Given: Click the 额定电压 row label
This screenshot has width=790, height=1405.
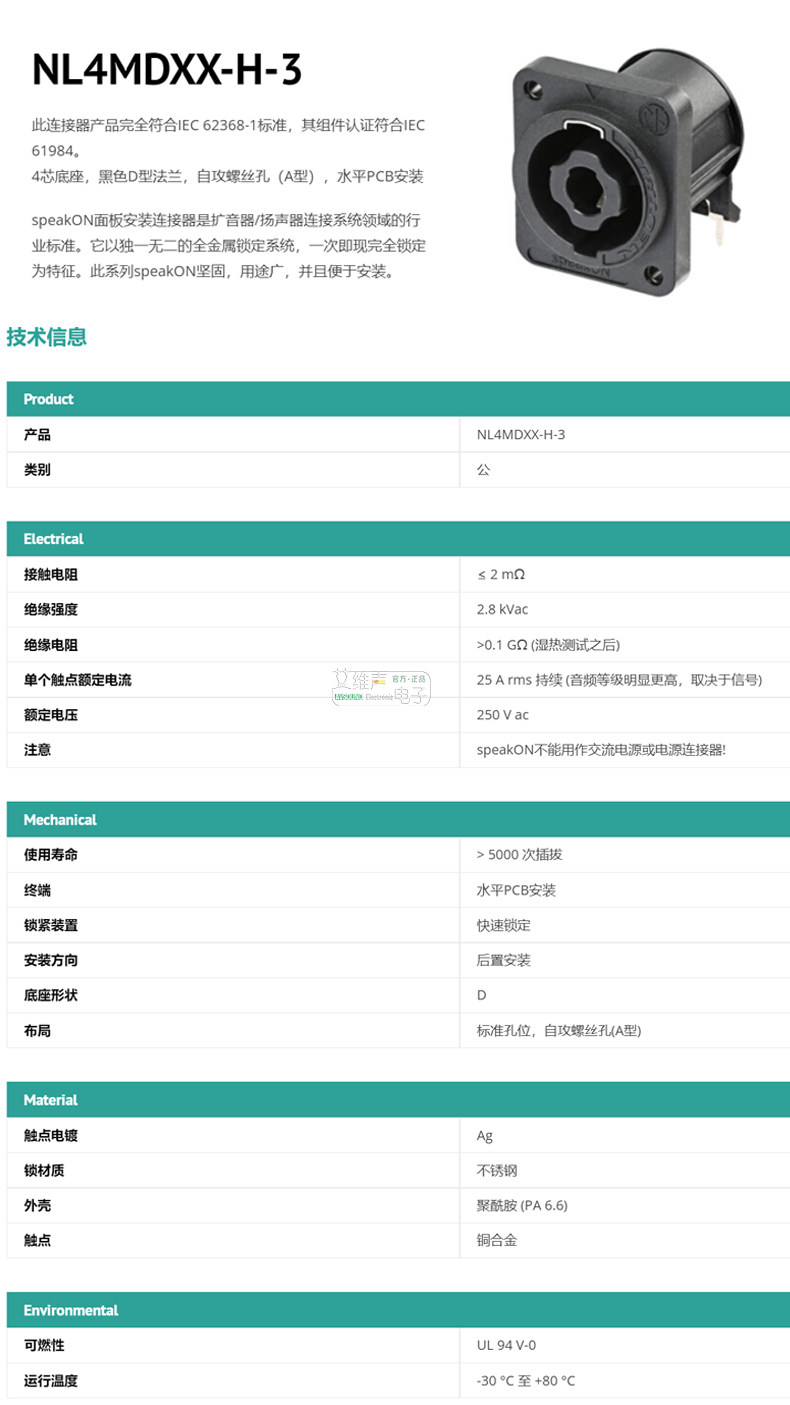Looking at the screenshot, I should coord(51,715).
